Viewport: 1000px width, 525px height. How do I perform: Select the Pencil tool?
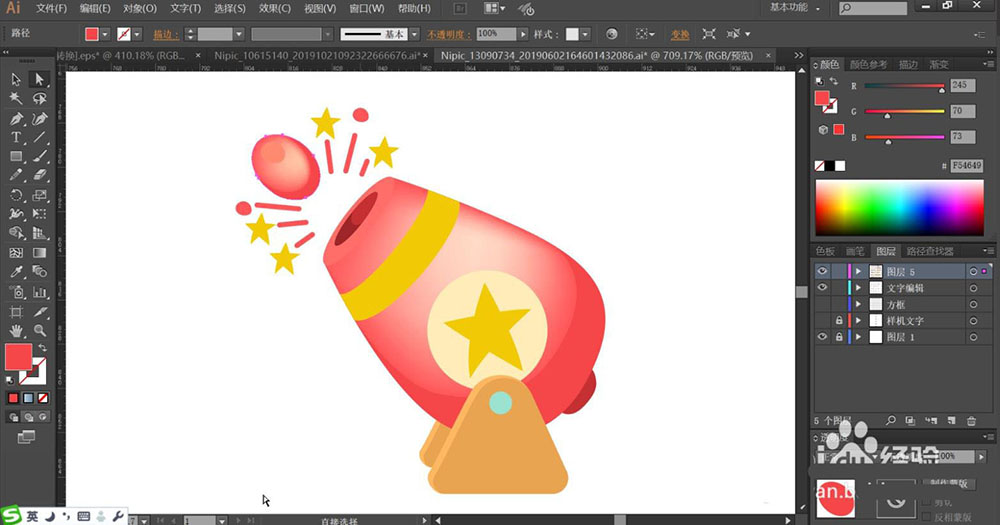[x=16, y=175]
